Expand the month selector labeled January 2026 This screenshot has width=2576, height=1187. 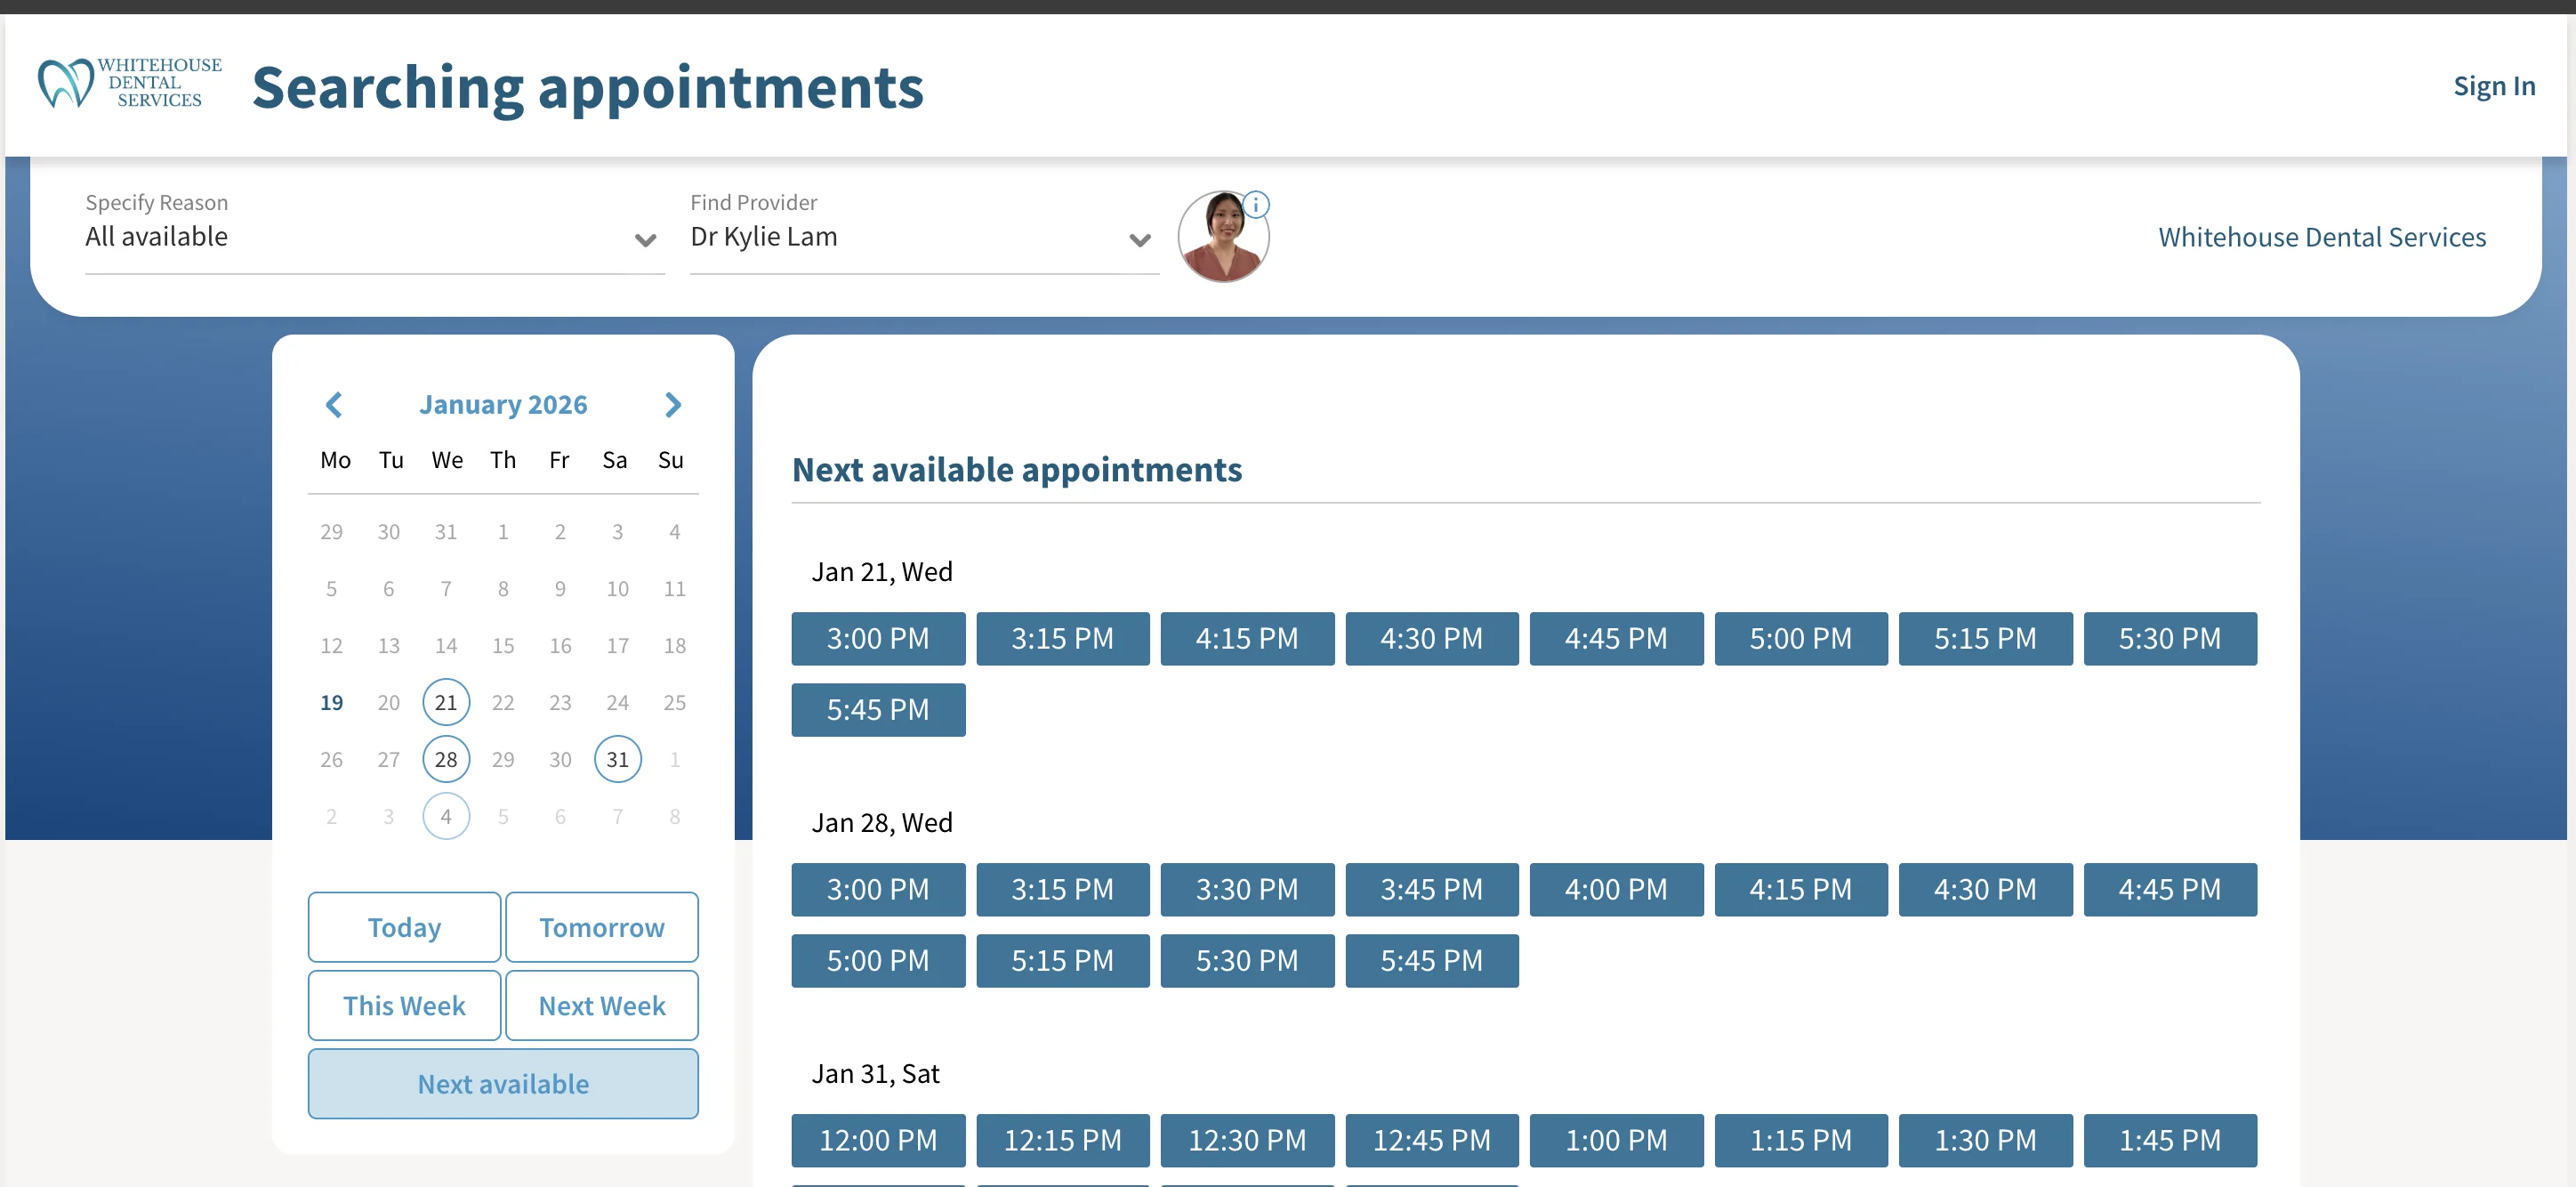(x=503, y=404)
